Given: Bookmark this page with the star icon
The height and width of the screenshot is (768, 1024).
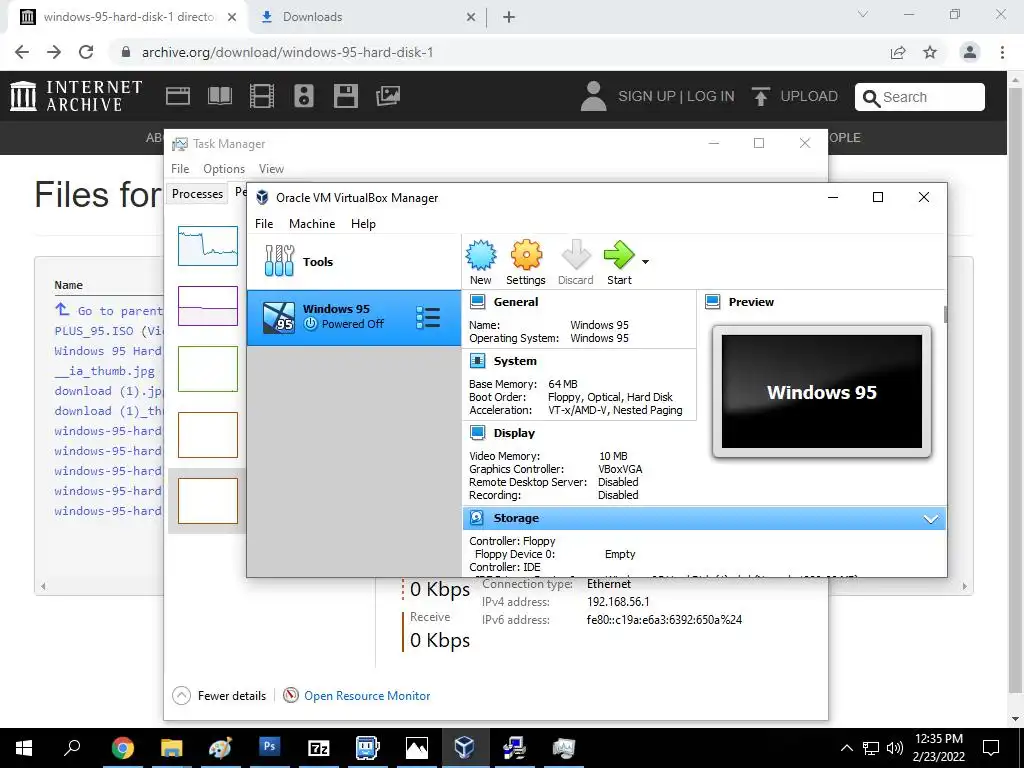Looking at the screenshot, I should pos(930,52).
